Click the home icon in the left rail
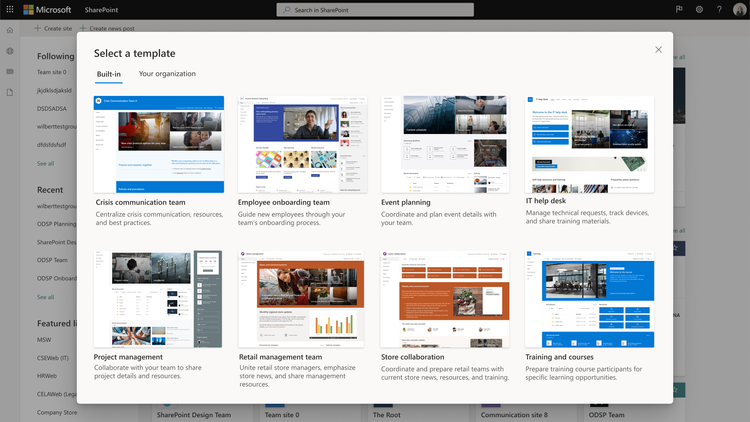Image resolution: width=750 pixels, height=422 pixels. (x=10, y=30)
